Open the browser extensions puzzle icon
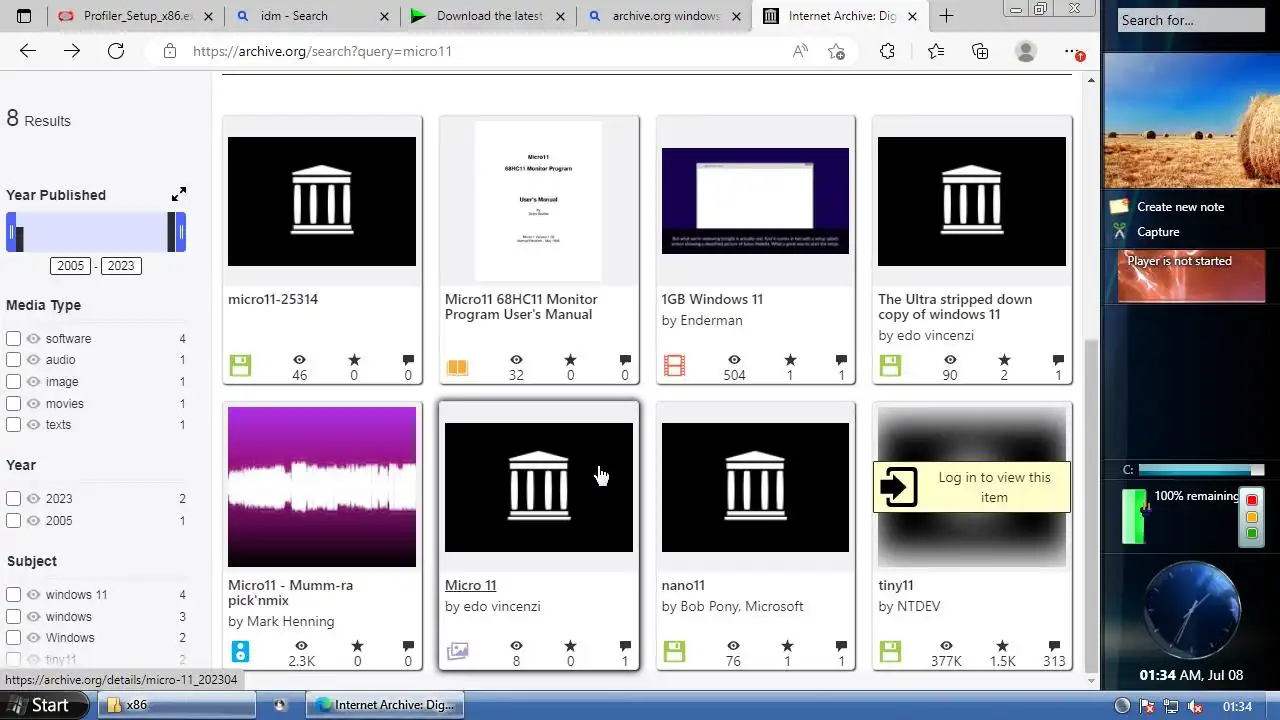 tap(887, 51)
